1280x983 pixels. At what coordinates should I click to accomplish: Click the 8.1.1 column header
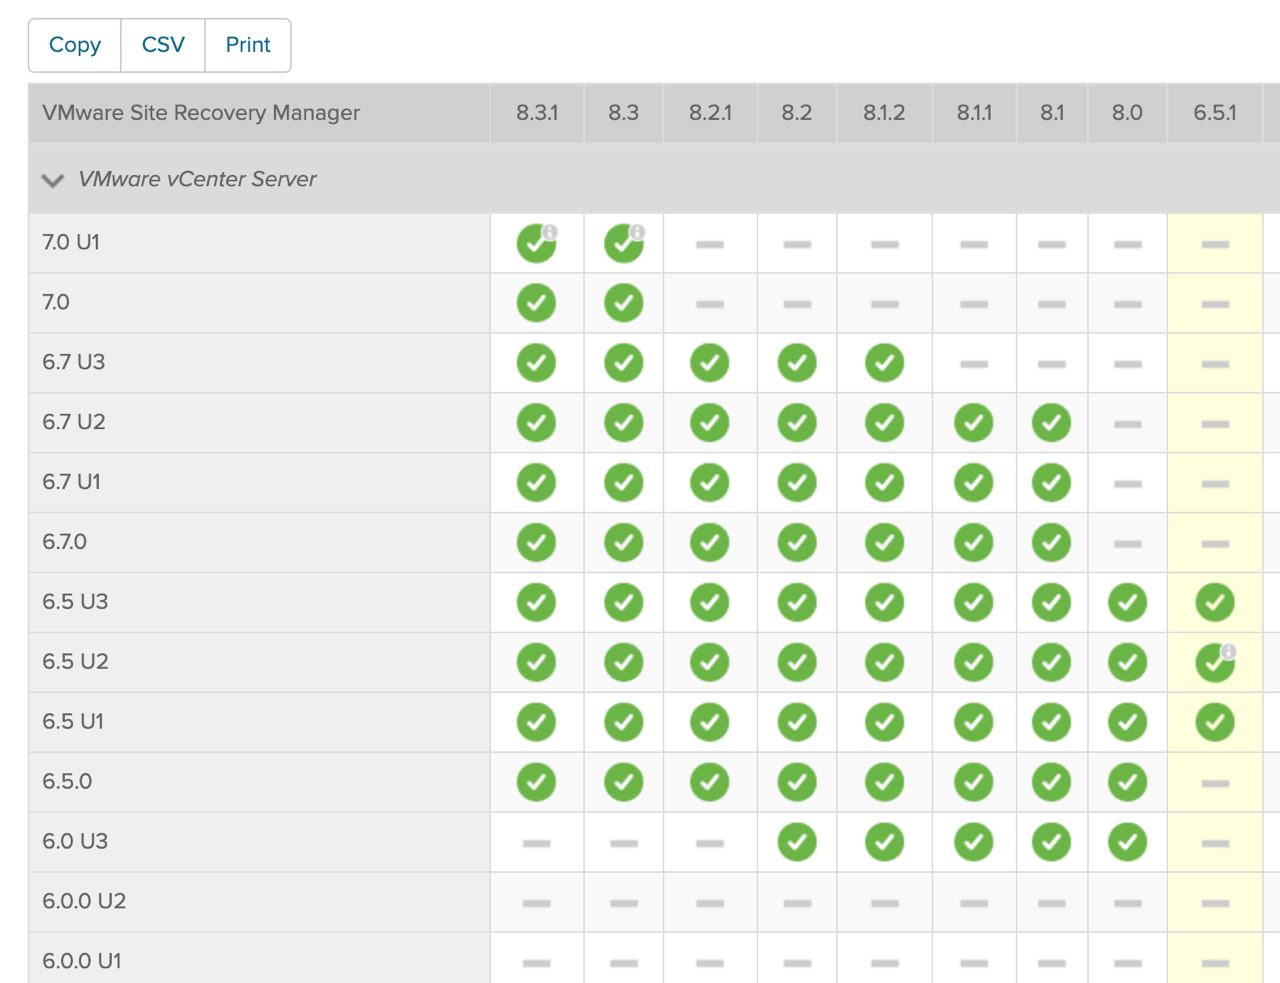click(974, 113)
